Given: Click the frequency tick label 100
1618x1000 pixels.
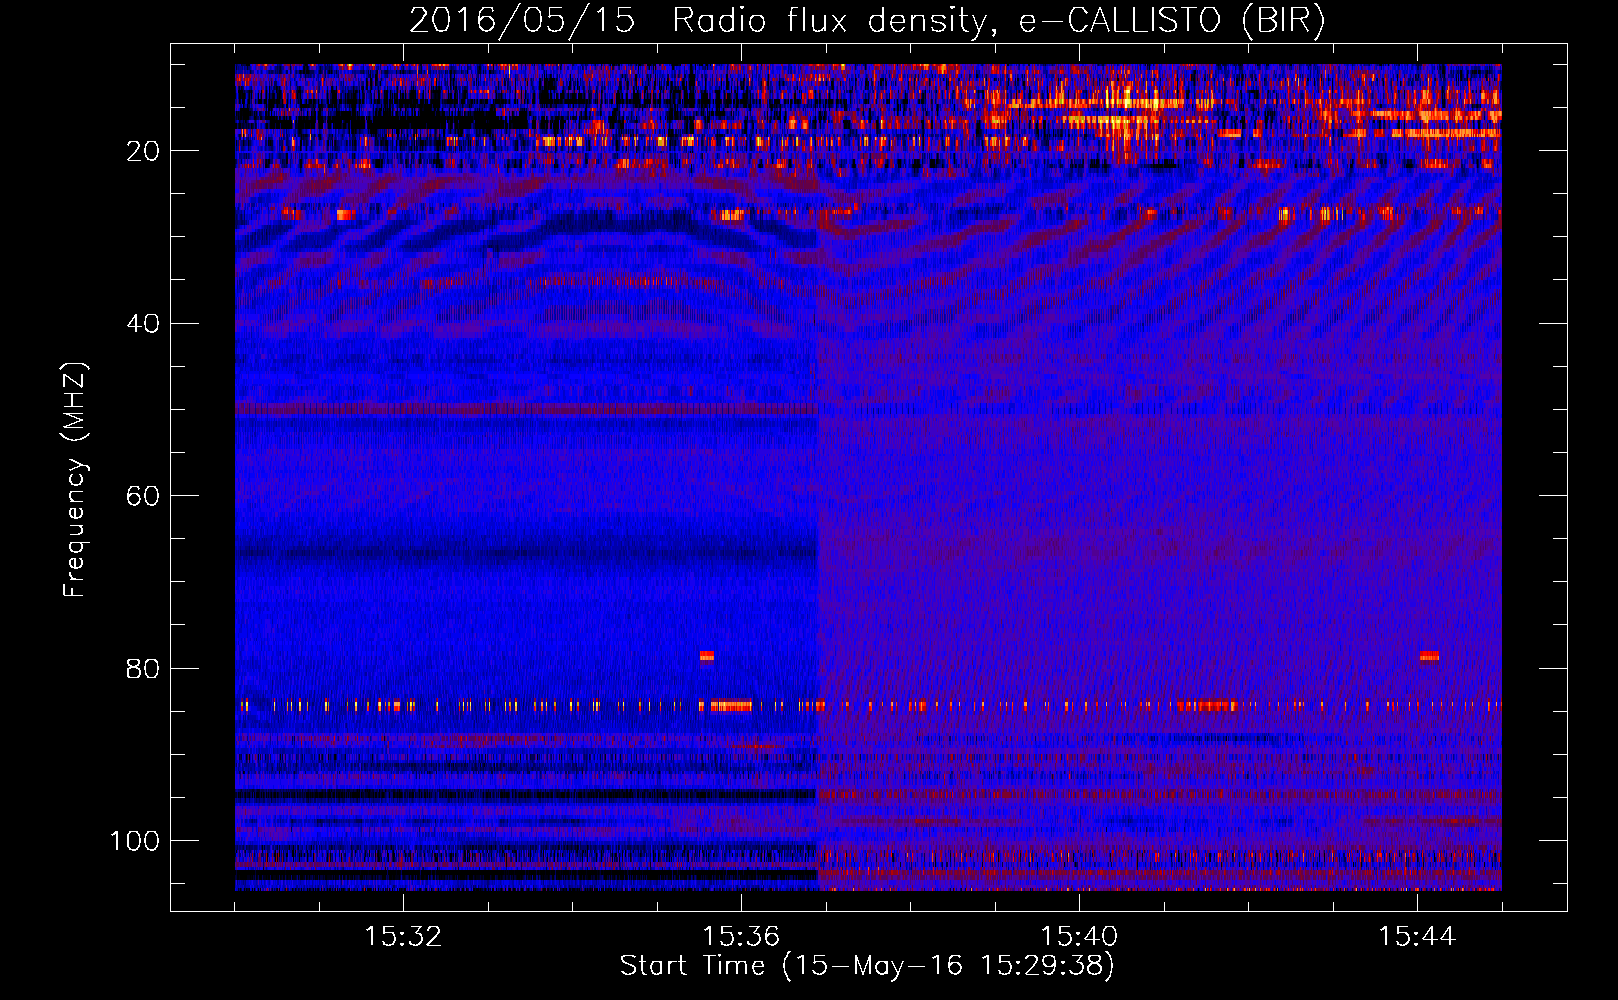Looking at the screenshot, I should coord(135,841).
